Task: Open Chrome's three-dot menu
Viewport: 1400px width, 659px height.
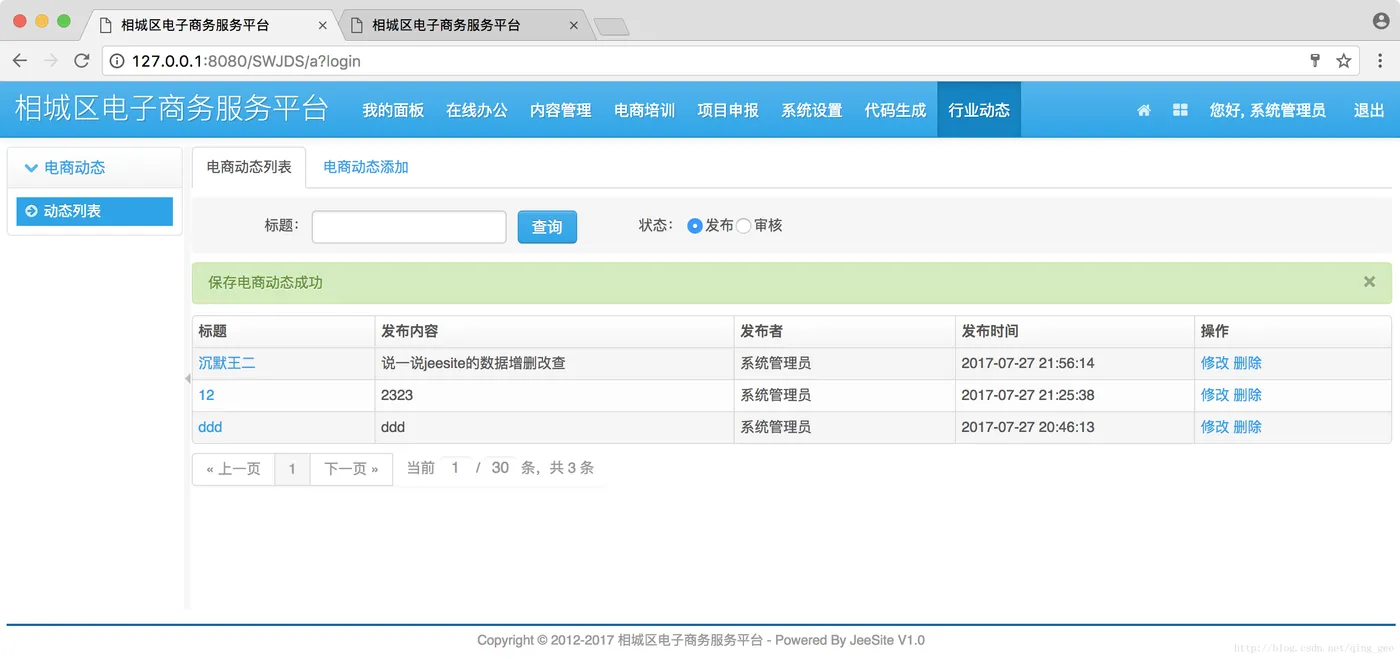Action: click(x=1380, y=61)
